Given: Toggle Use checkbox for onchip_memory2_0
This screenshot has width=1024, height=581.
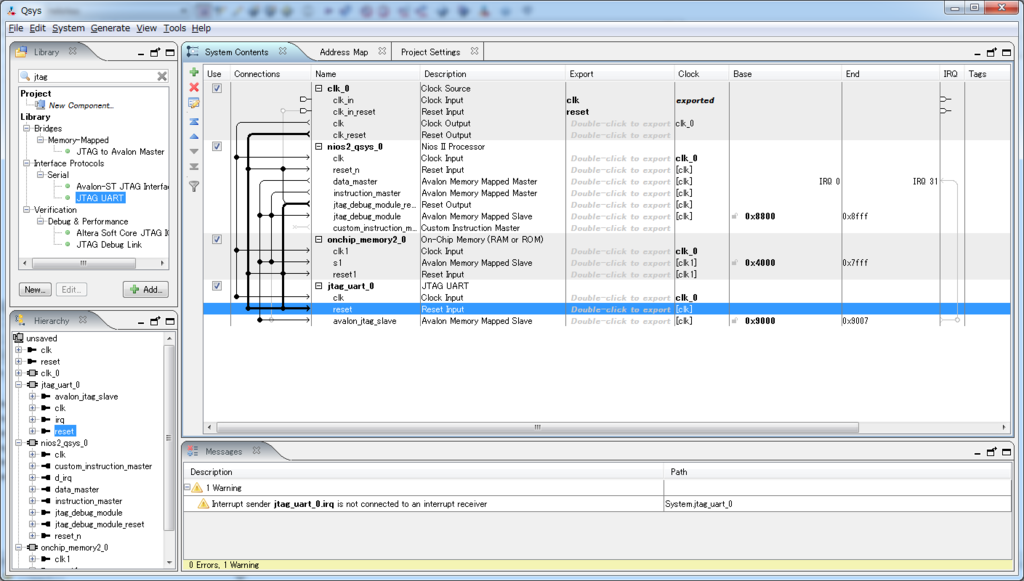Looking at the screenshot, I should click(217, 240).
